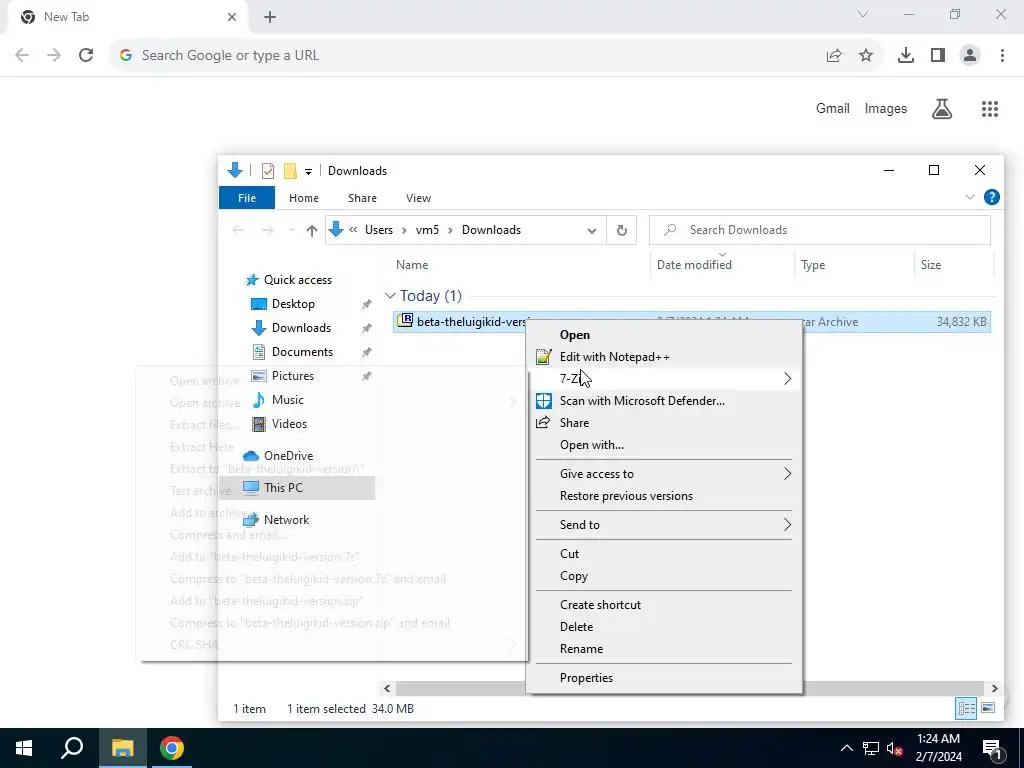Open recent locations dropdown arrow
This screenshot has height=768, width=1024.
(x=291, y=230)
